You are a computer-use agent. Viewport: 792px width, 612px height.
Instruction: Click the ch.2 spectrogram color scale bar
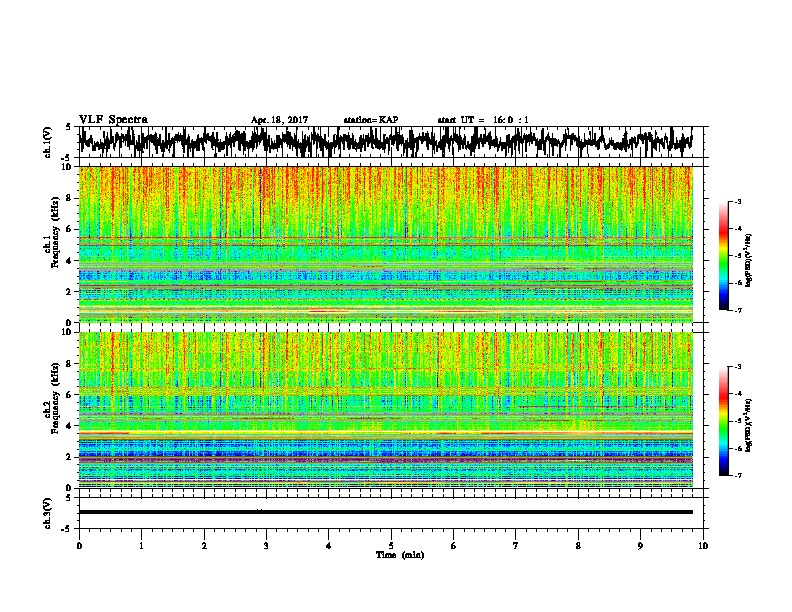coord(723,421)
